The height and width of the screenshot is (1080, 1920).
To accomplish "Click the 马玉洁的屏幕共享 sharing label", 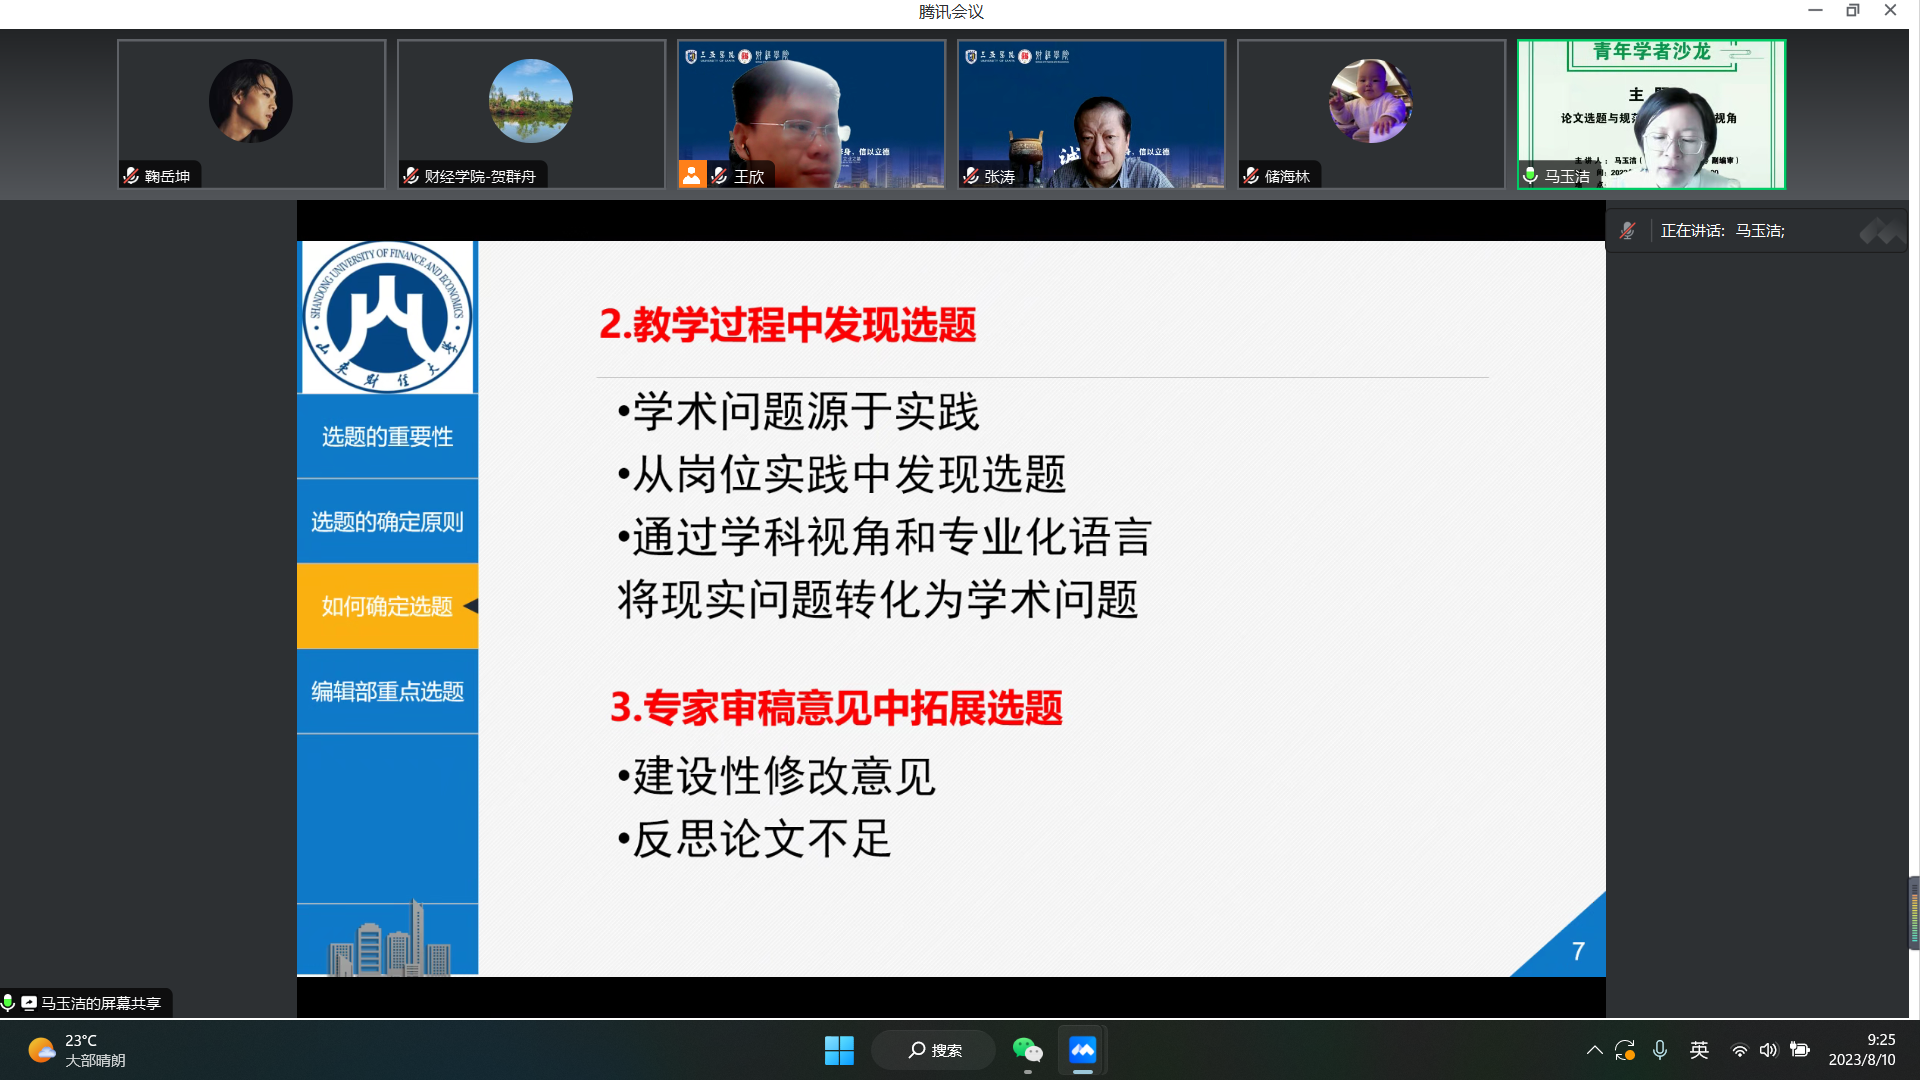I will [x=99, y=1003].
